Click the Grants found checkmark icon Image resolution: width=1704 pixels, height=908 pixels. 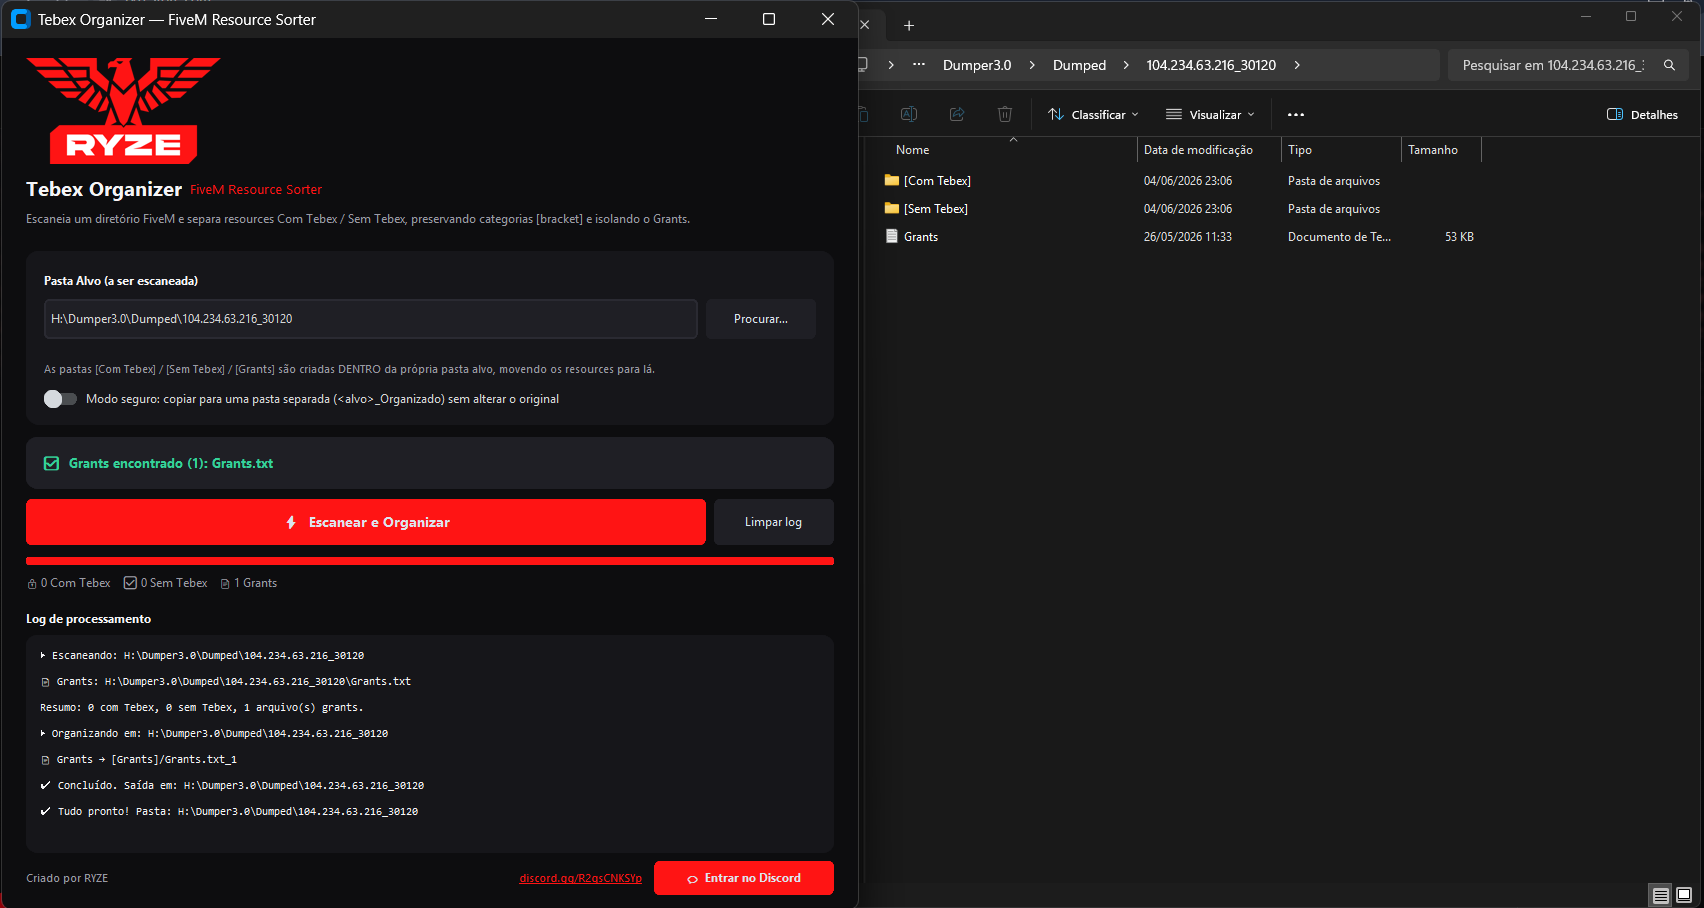52,463
